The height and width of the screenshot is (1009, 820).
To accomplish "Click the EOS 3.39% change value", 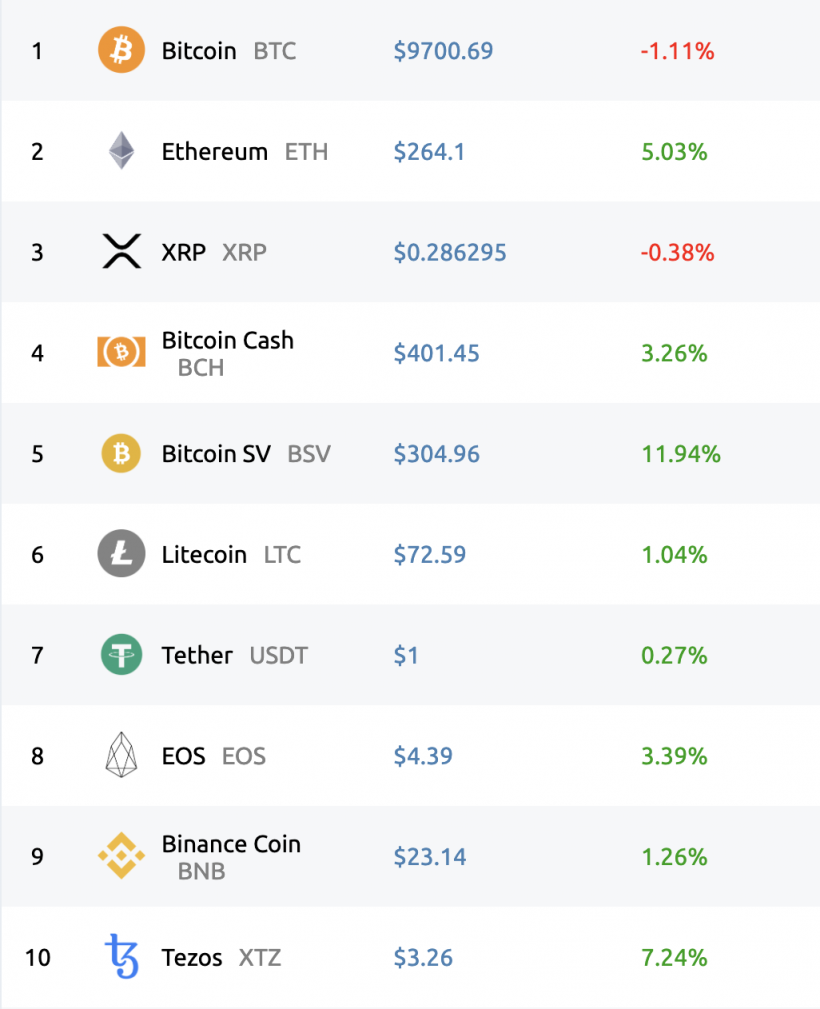I will tap(674, 756).
